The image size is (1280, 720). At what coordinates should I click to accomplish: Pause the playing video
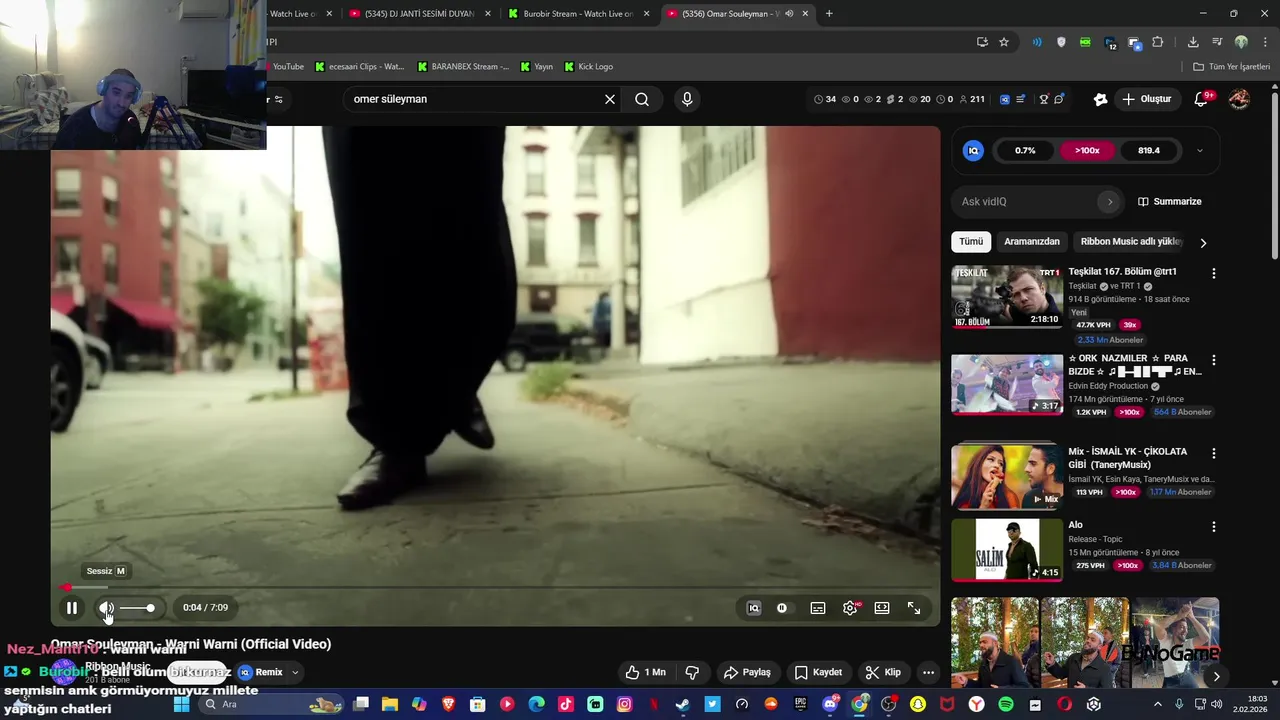72,608
